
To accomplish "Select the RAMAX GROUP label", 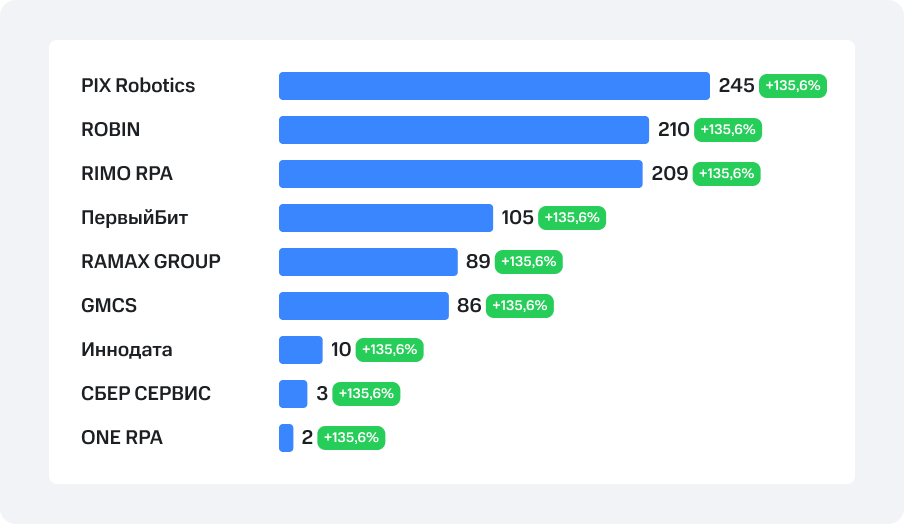I will [x=151, y=262].
